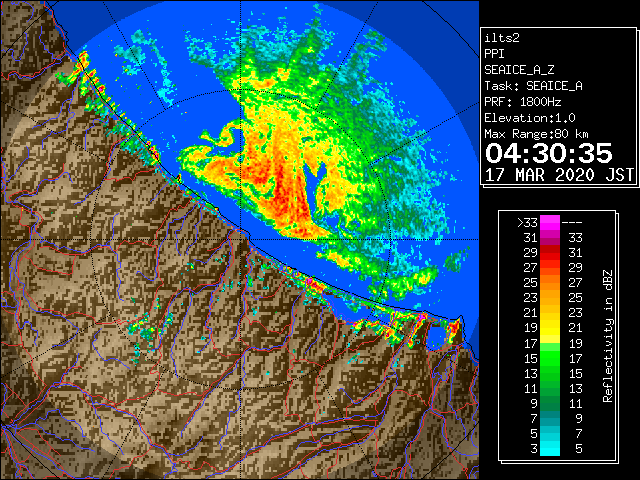640x480 pixels.
Task: Click the 'Task: SEAICE_A' line
Action: [533, 86]
